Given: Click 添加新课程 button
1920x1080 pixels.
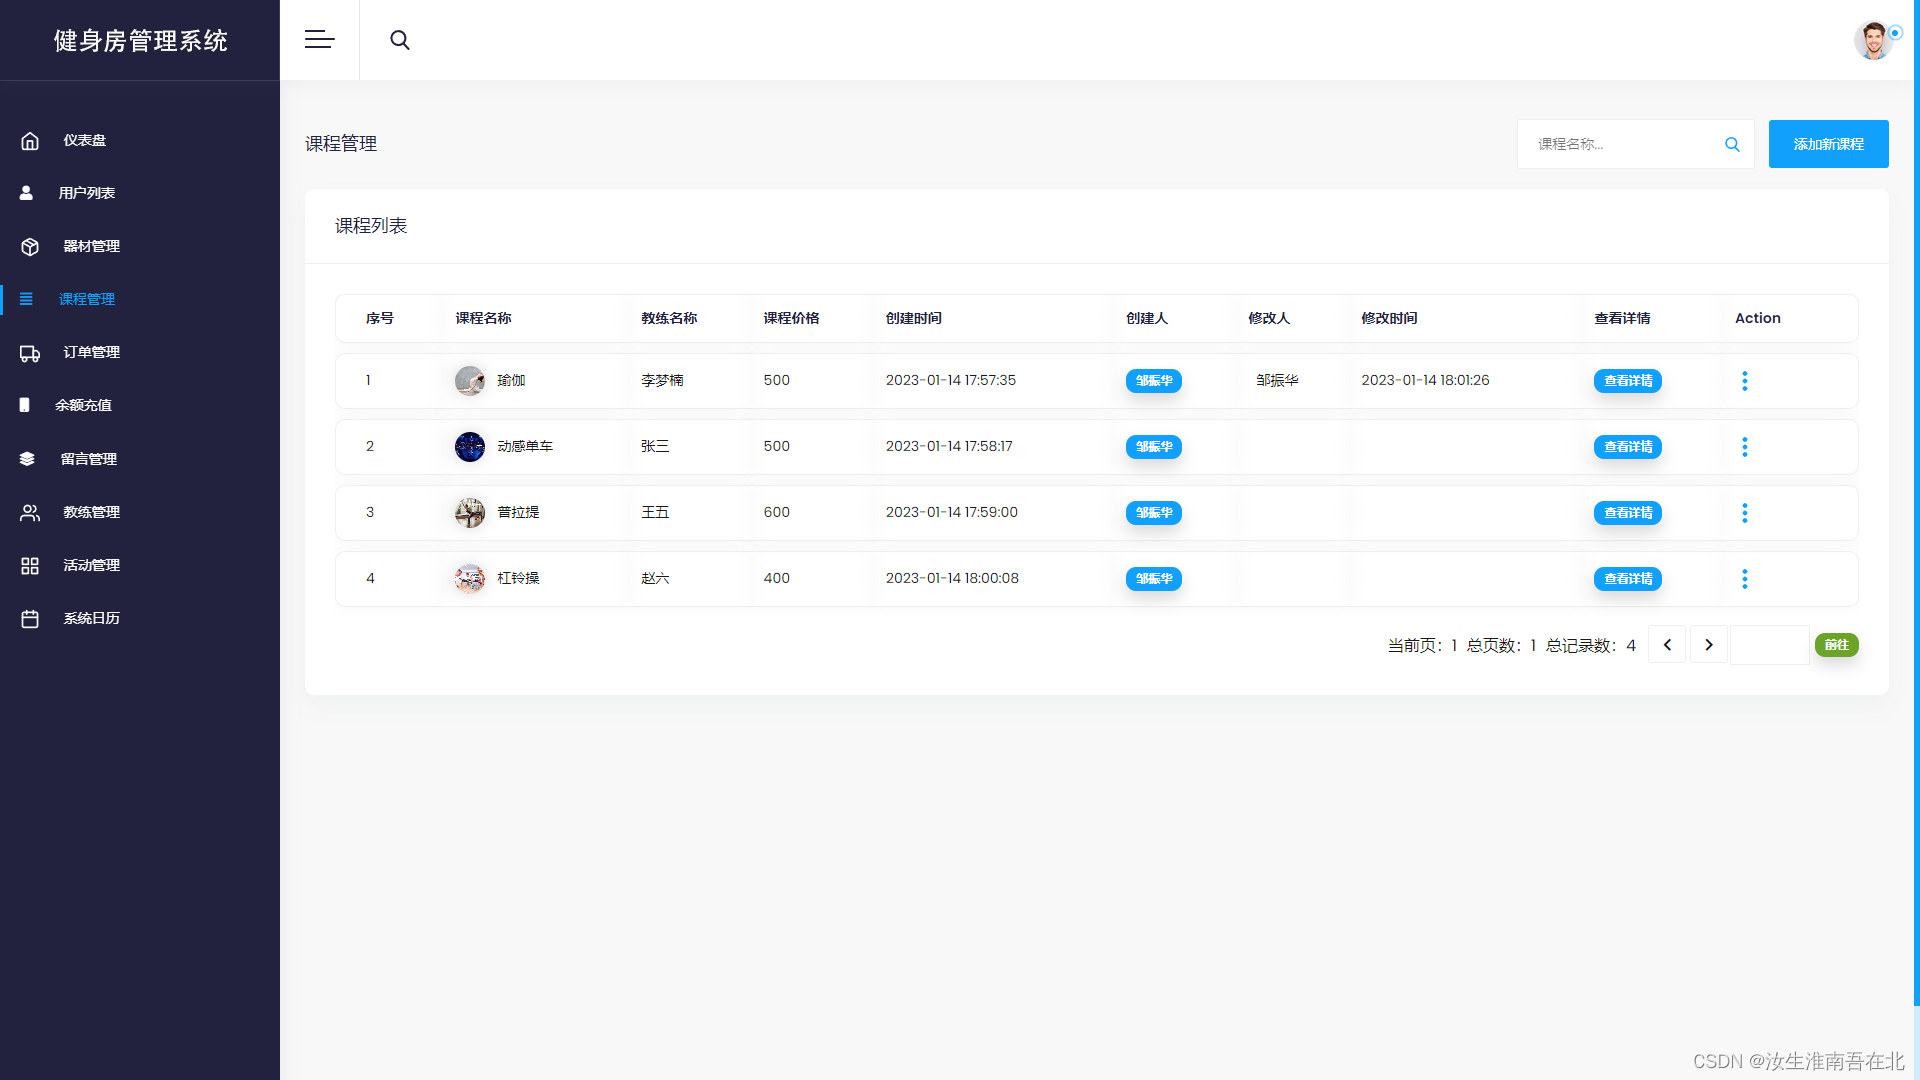Looking at the screenshot, I should [x=1828, y=145].
